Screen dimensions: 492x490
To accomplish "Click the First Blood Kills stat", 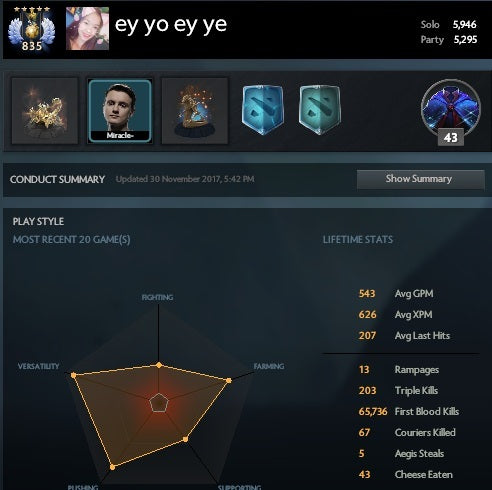I will coord(409,412).
